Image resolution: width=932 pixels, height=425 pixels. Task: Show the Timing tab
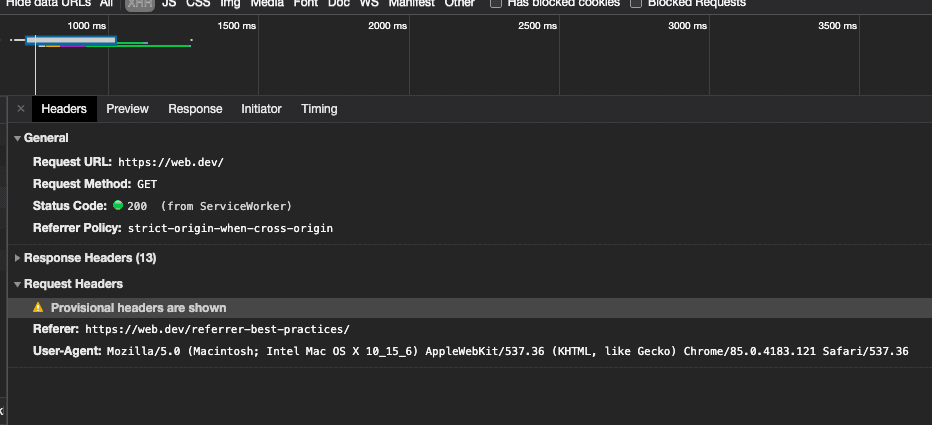[x=319, y=109]
